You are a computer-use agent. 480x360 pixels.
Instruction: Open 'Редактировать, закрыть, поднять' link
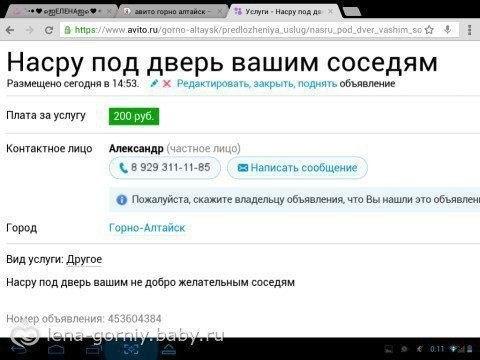tap(257, 83)
